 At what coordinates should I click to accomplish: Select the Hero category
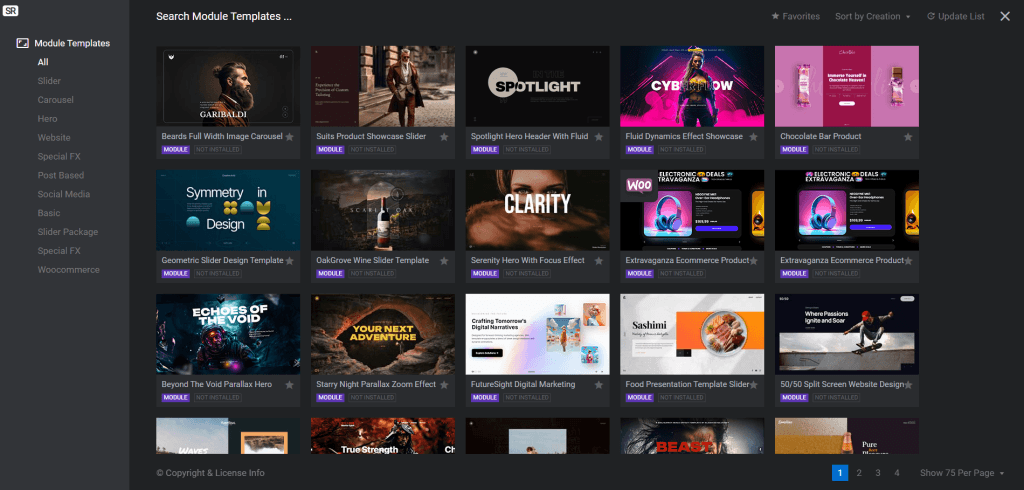(48, 119)
